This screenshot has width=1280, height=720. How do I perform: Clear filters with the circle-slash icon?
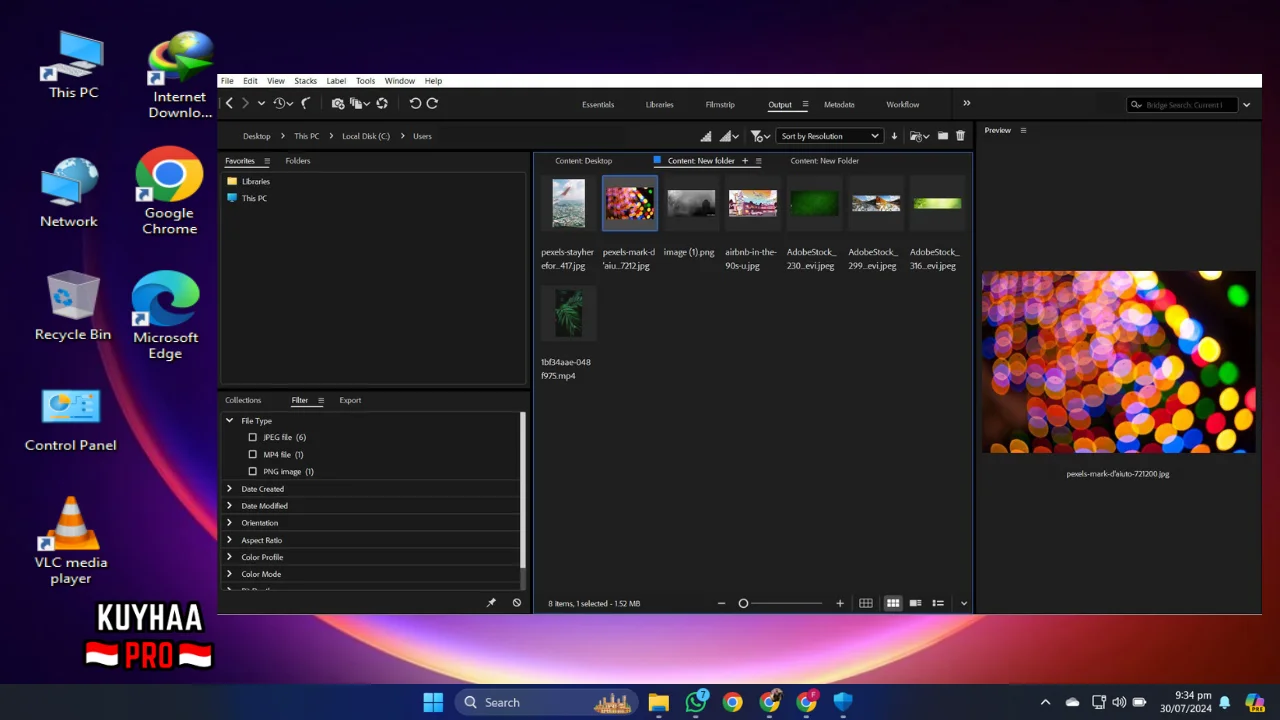coord(516,603)
